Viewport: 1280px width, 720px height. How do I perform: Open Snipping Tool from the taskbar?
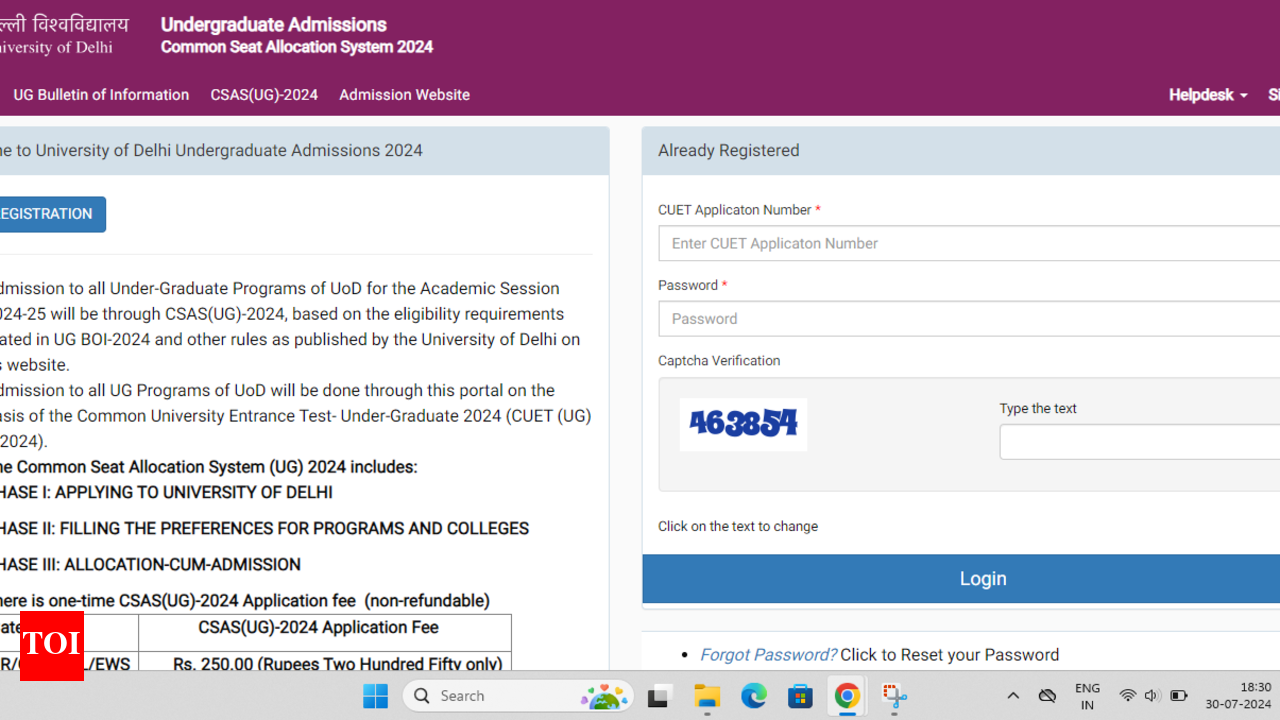tap(894, 696)
